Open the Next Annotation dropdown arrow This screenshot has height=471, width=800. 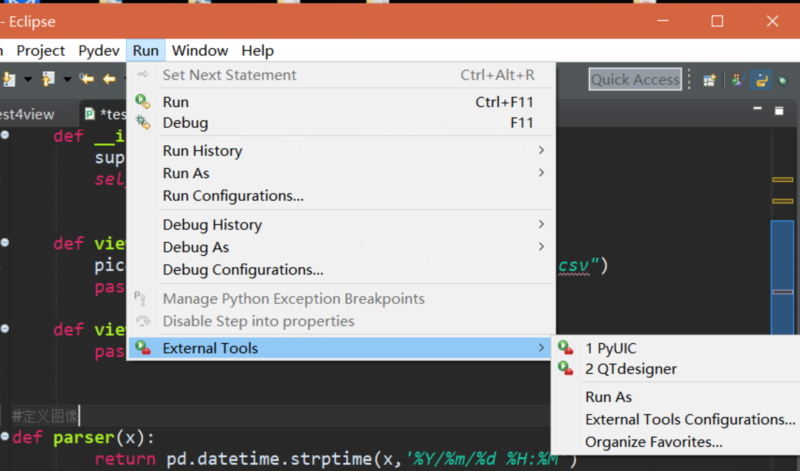28,80
